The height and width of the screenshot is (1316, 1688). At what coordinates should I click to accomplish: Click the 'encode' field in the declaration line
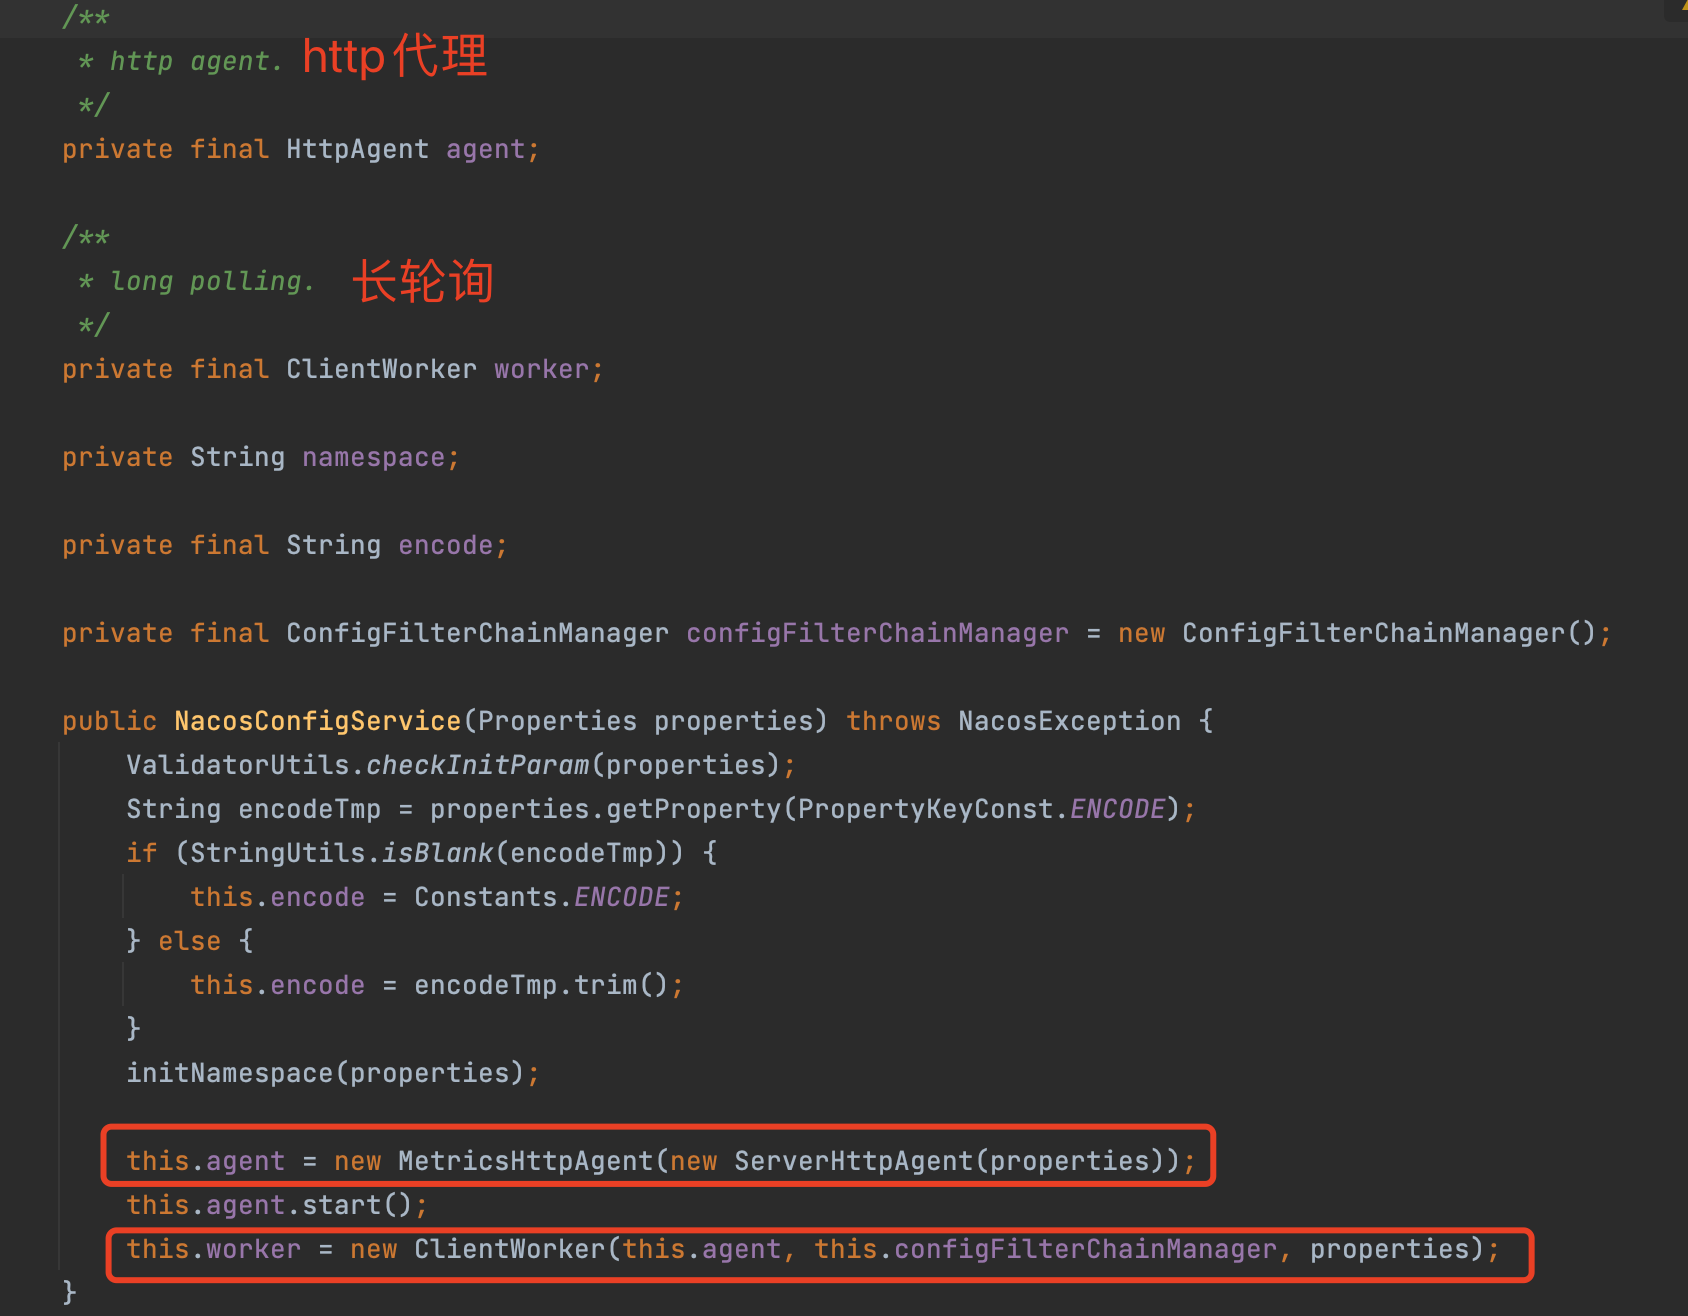[445, 545]
